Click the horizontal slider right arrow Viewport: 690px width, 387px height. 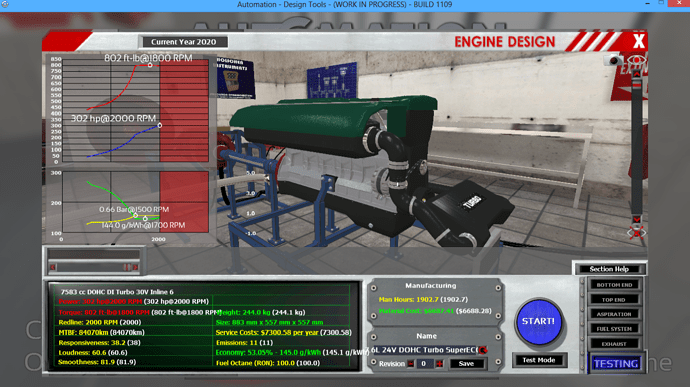pos(136,267)
